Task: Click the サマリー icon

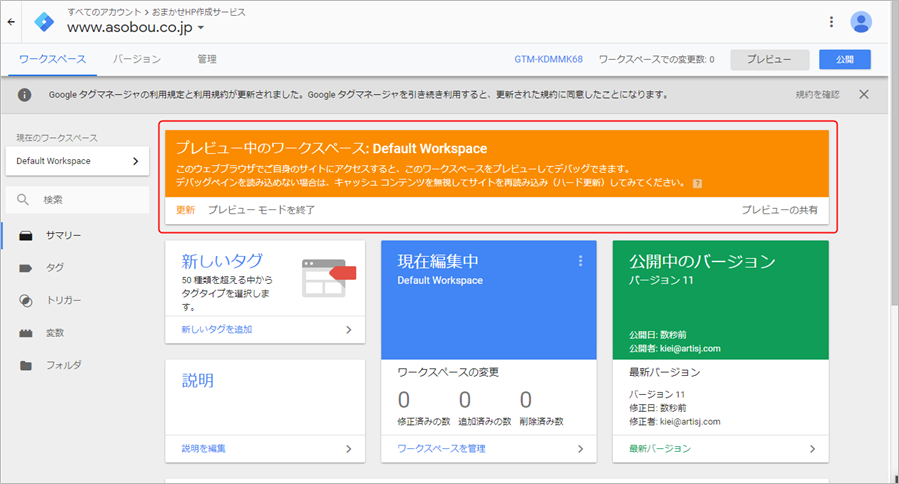Action: (26, 236)
